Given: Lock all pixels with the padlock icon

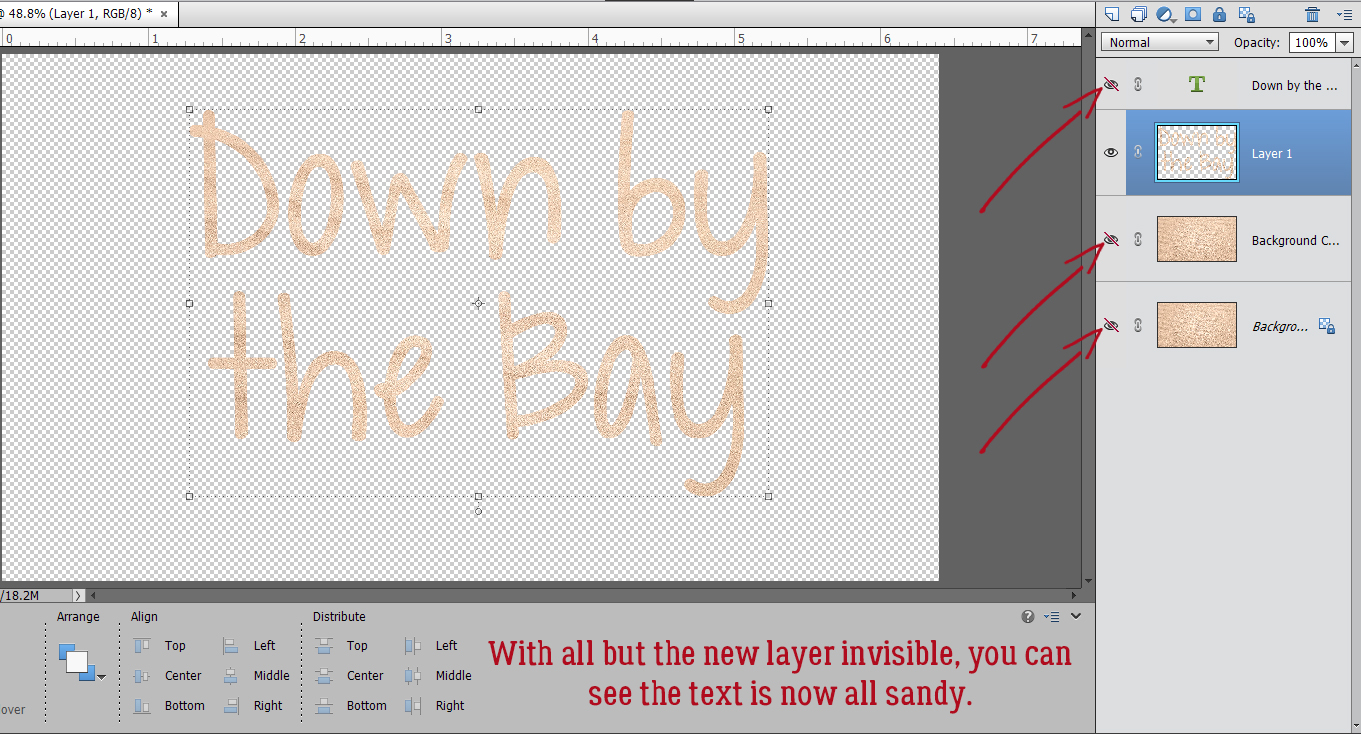Looking at the screenshot, I should [1219, 14].
